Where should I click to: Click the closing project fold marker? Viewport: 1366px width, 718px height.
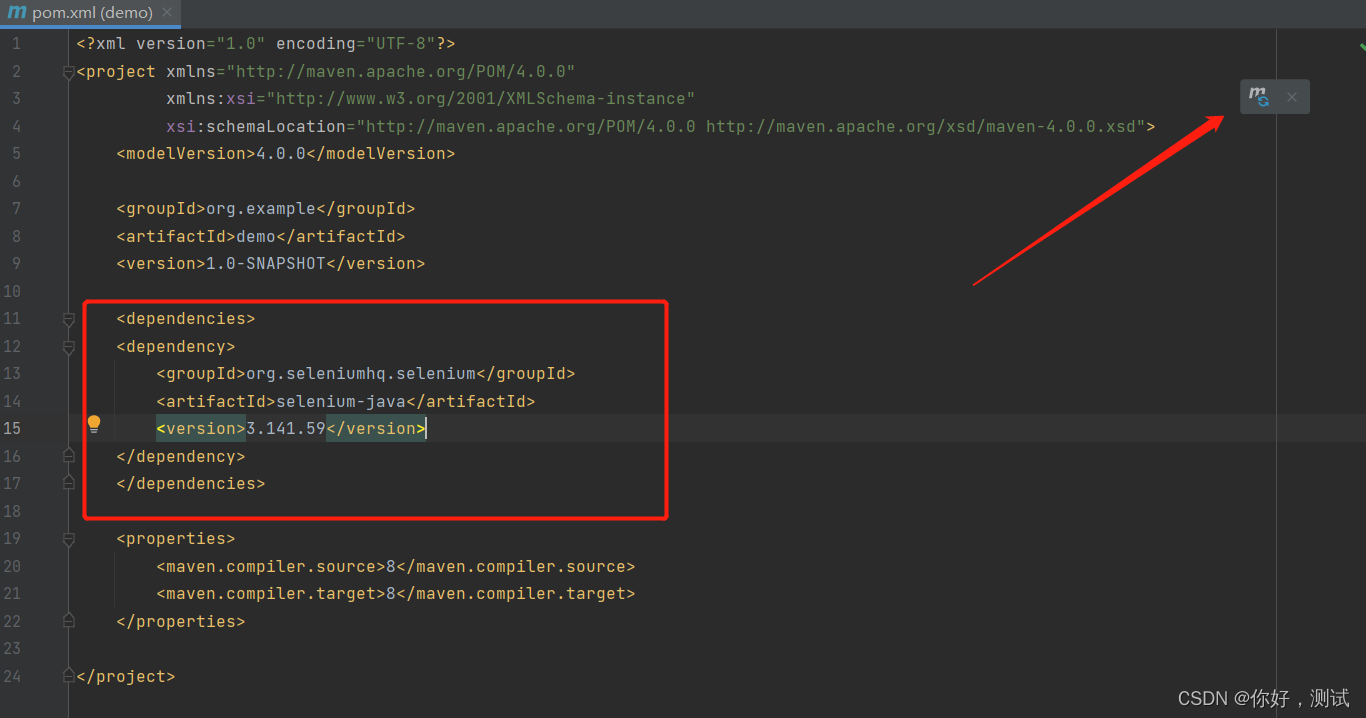click(68, 676)
